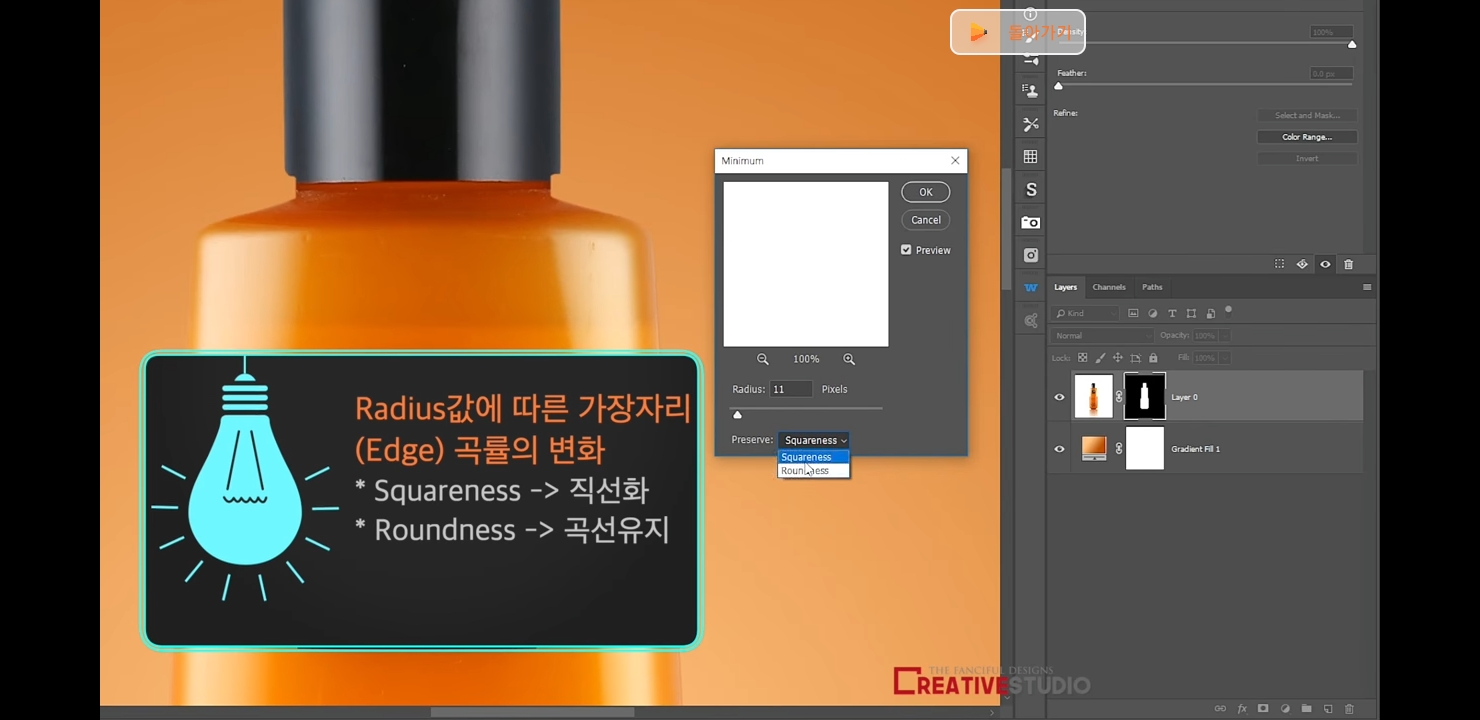Open the blend mode Normal dropdown
The image size is (1480, 720).
1101,336
